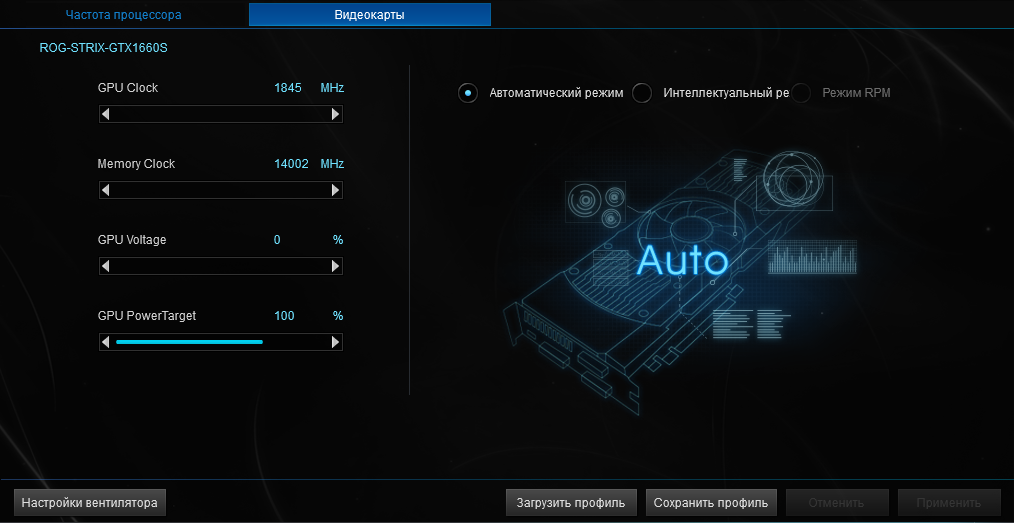Click the Memory Clock slider track
The width and height of the screenshot is (1014, 523).
pyautogui.click(x=221, y=190)
